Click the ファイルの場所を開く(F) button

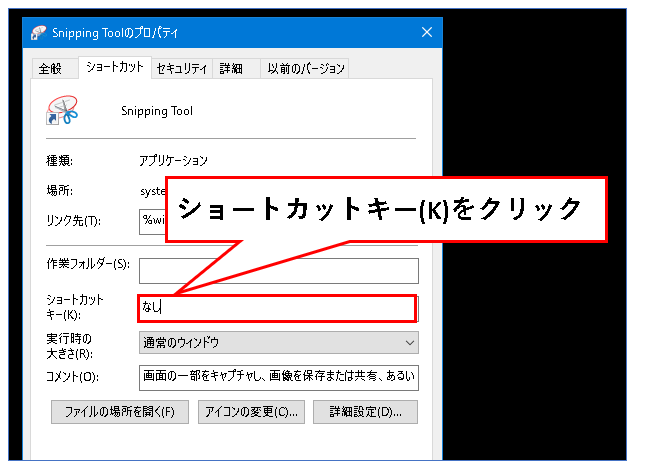(120, 412)
